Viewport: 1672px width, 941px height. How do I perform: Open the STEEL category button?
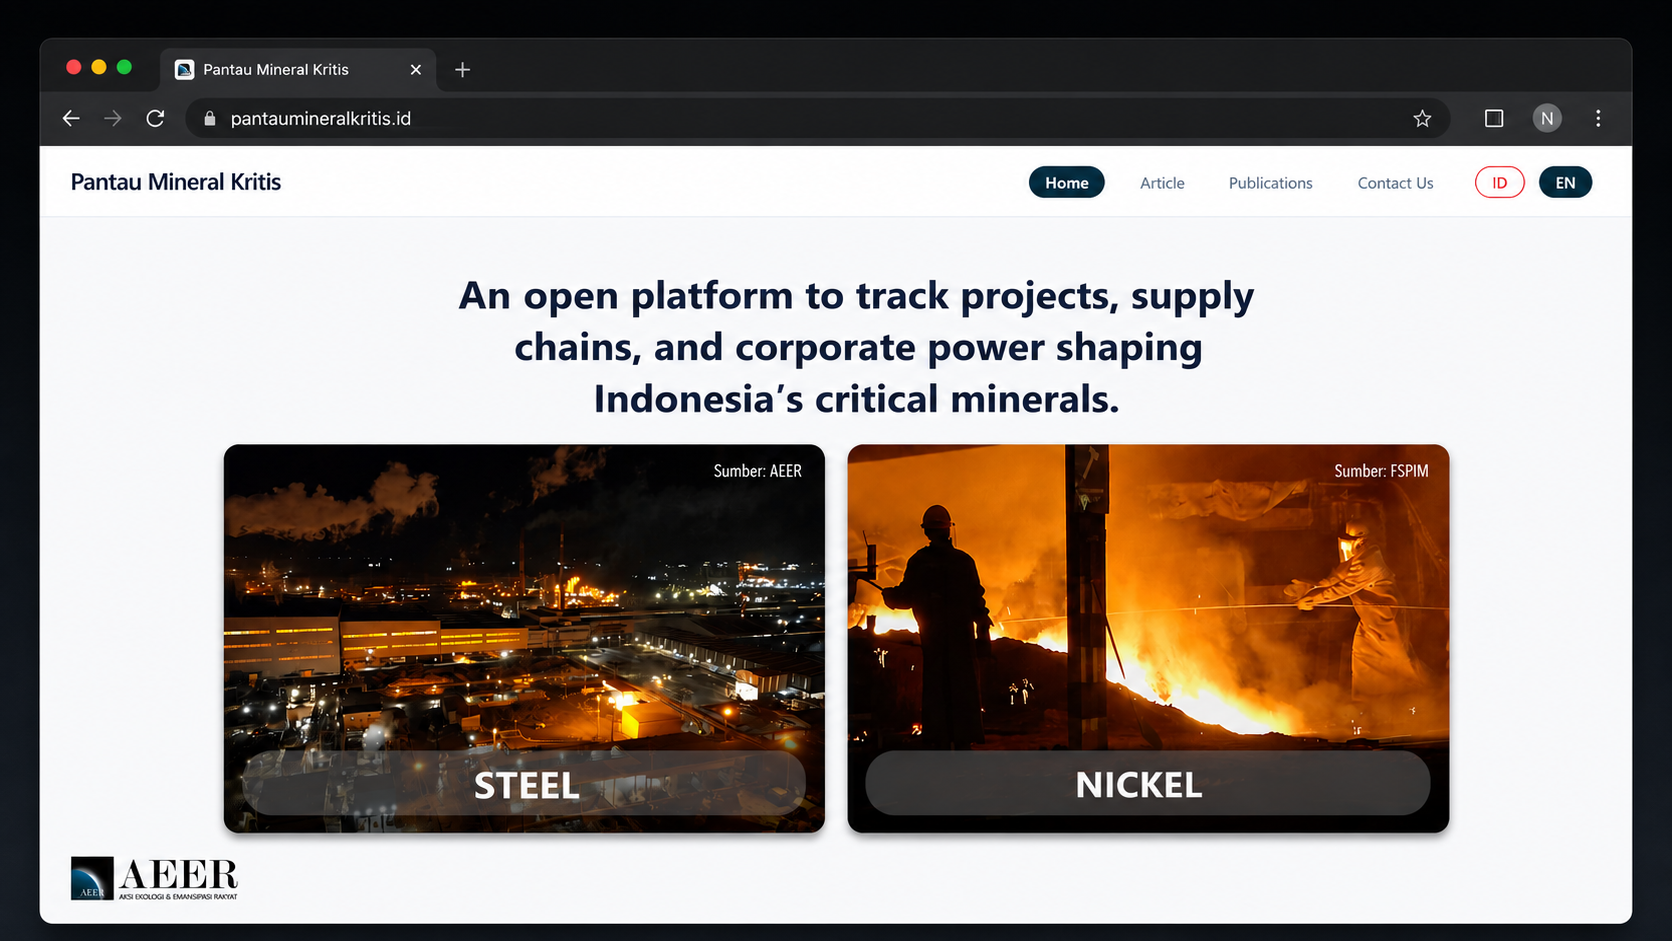pos(525,784)
